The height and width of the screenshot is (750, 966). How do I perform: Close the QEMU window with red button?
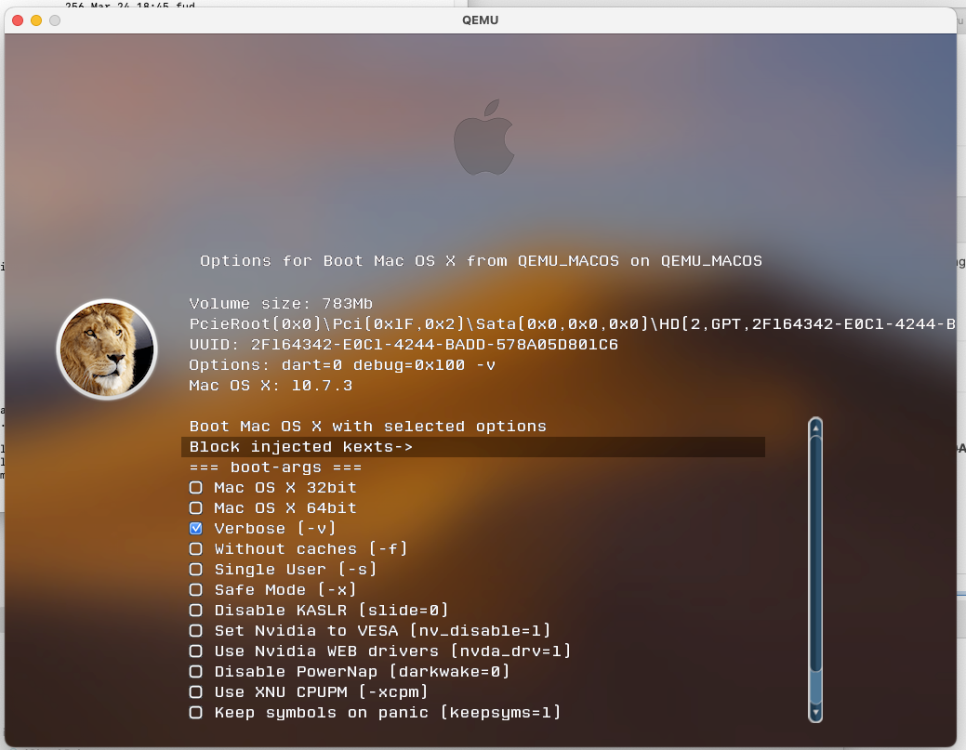[x=18, y=20]
